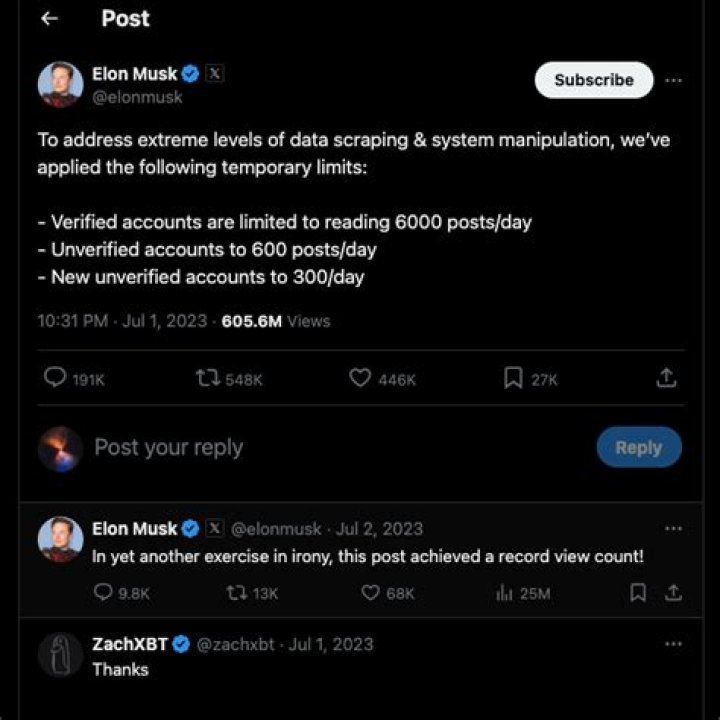This screenshot has height=720, width=720.
Task: Open the main post's three-dot menu
Action: [x=674, y=80]
